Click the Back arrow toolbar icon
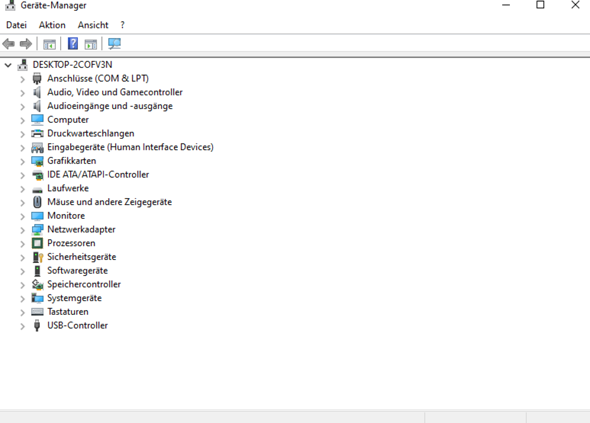This screenshot has width=590, height=423. [x=9, y=44]
